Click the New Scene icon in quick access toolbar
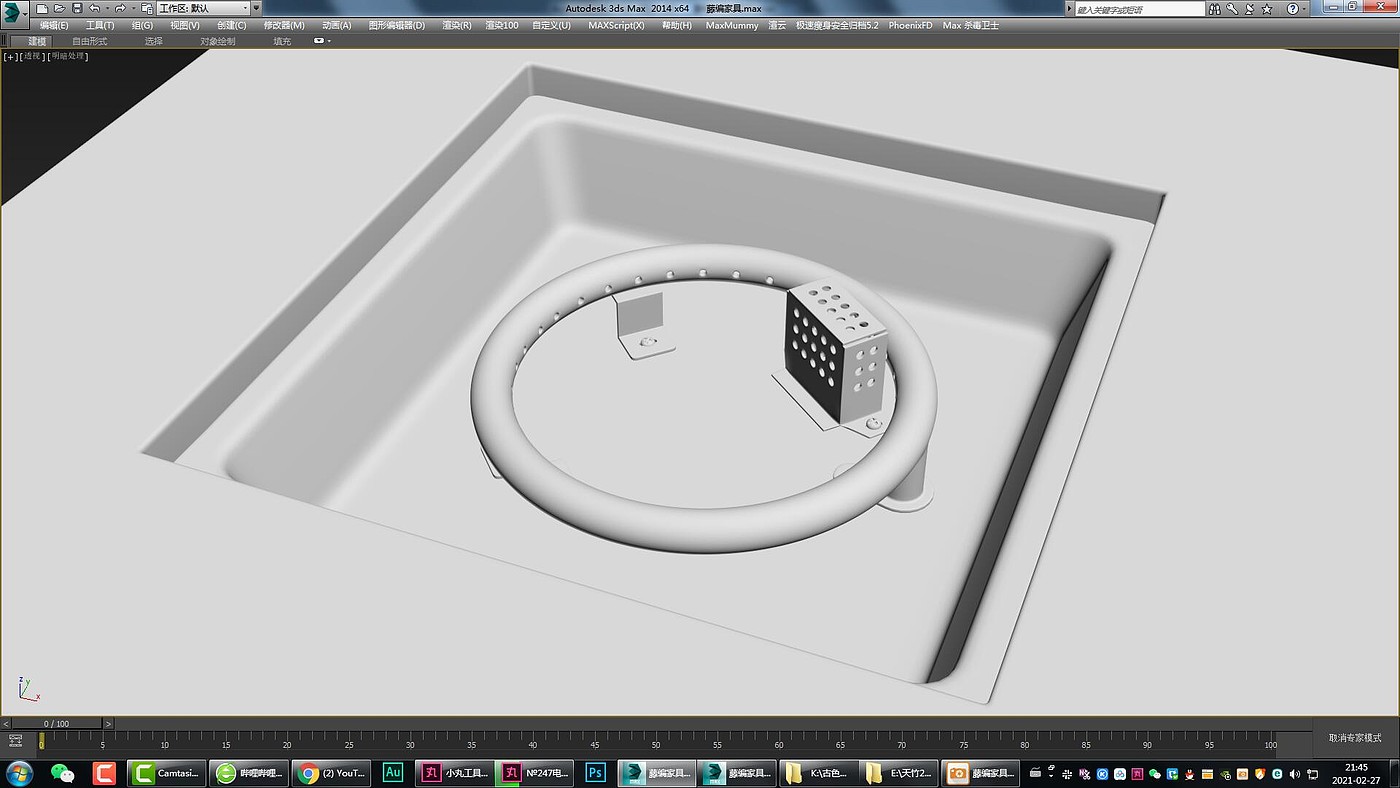Screen dimensions: 1400x788 pyautogui.click(x=42, y=8)
